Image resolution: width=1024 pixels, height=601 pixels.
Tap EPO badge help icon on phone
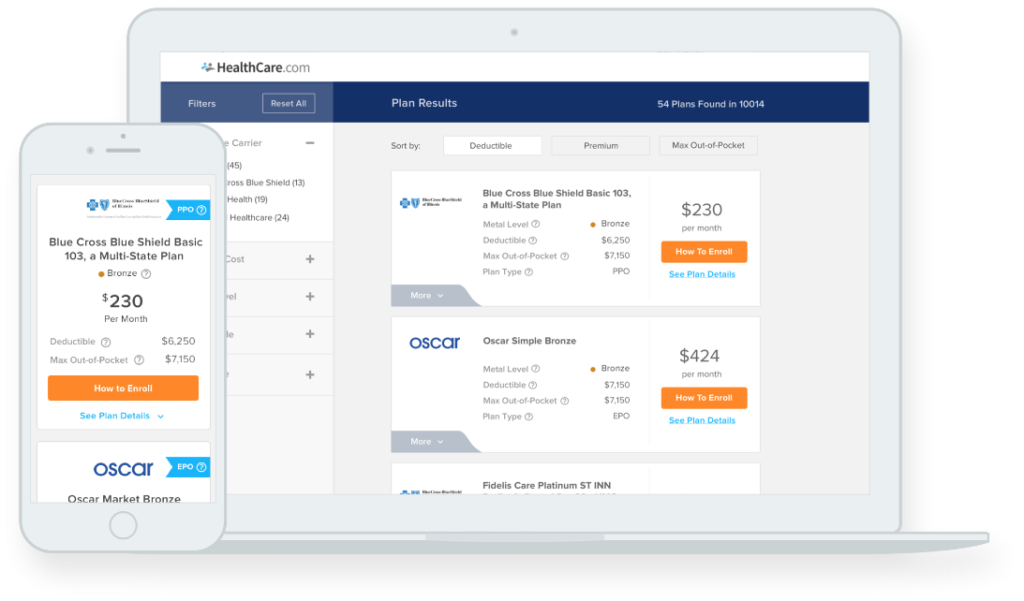[x=202, y=467]
